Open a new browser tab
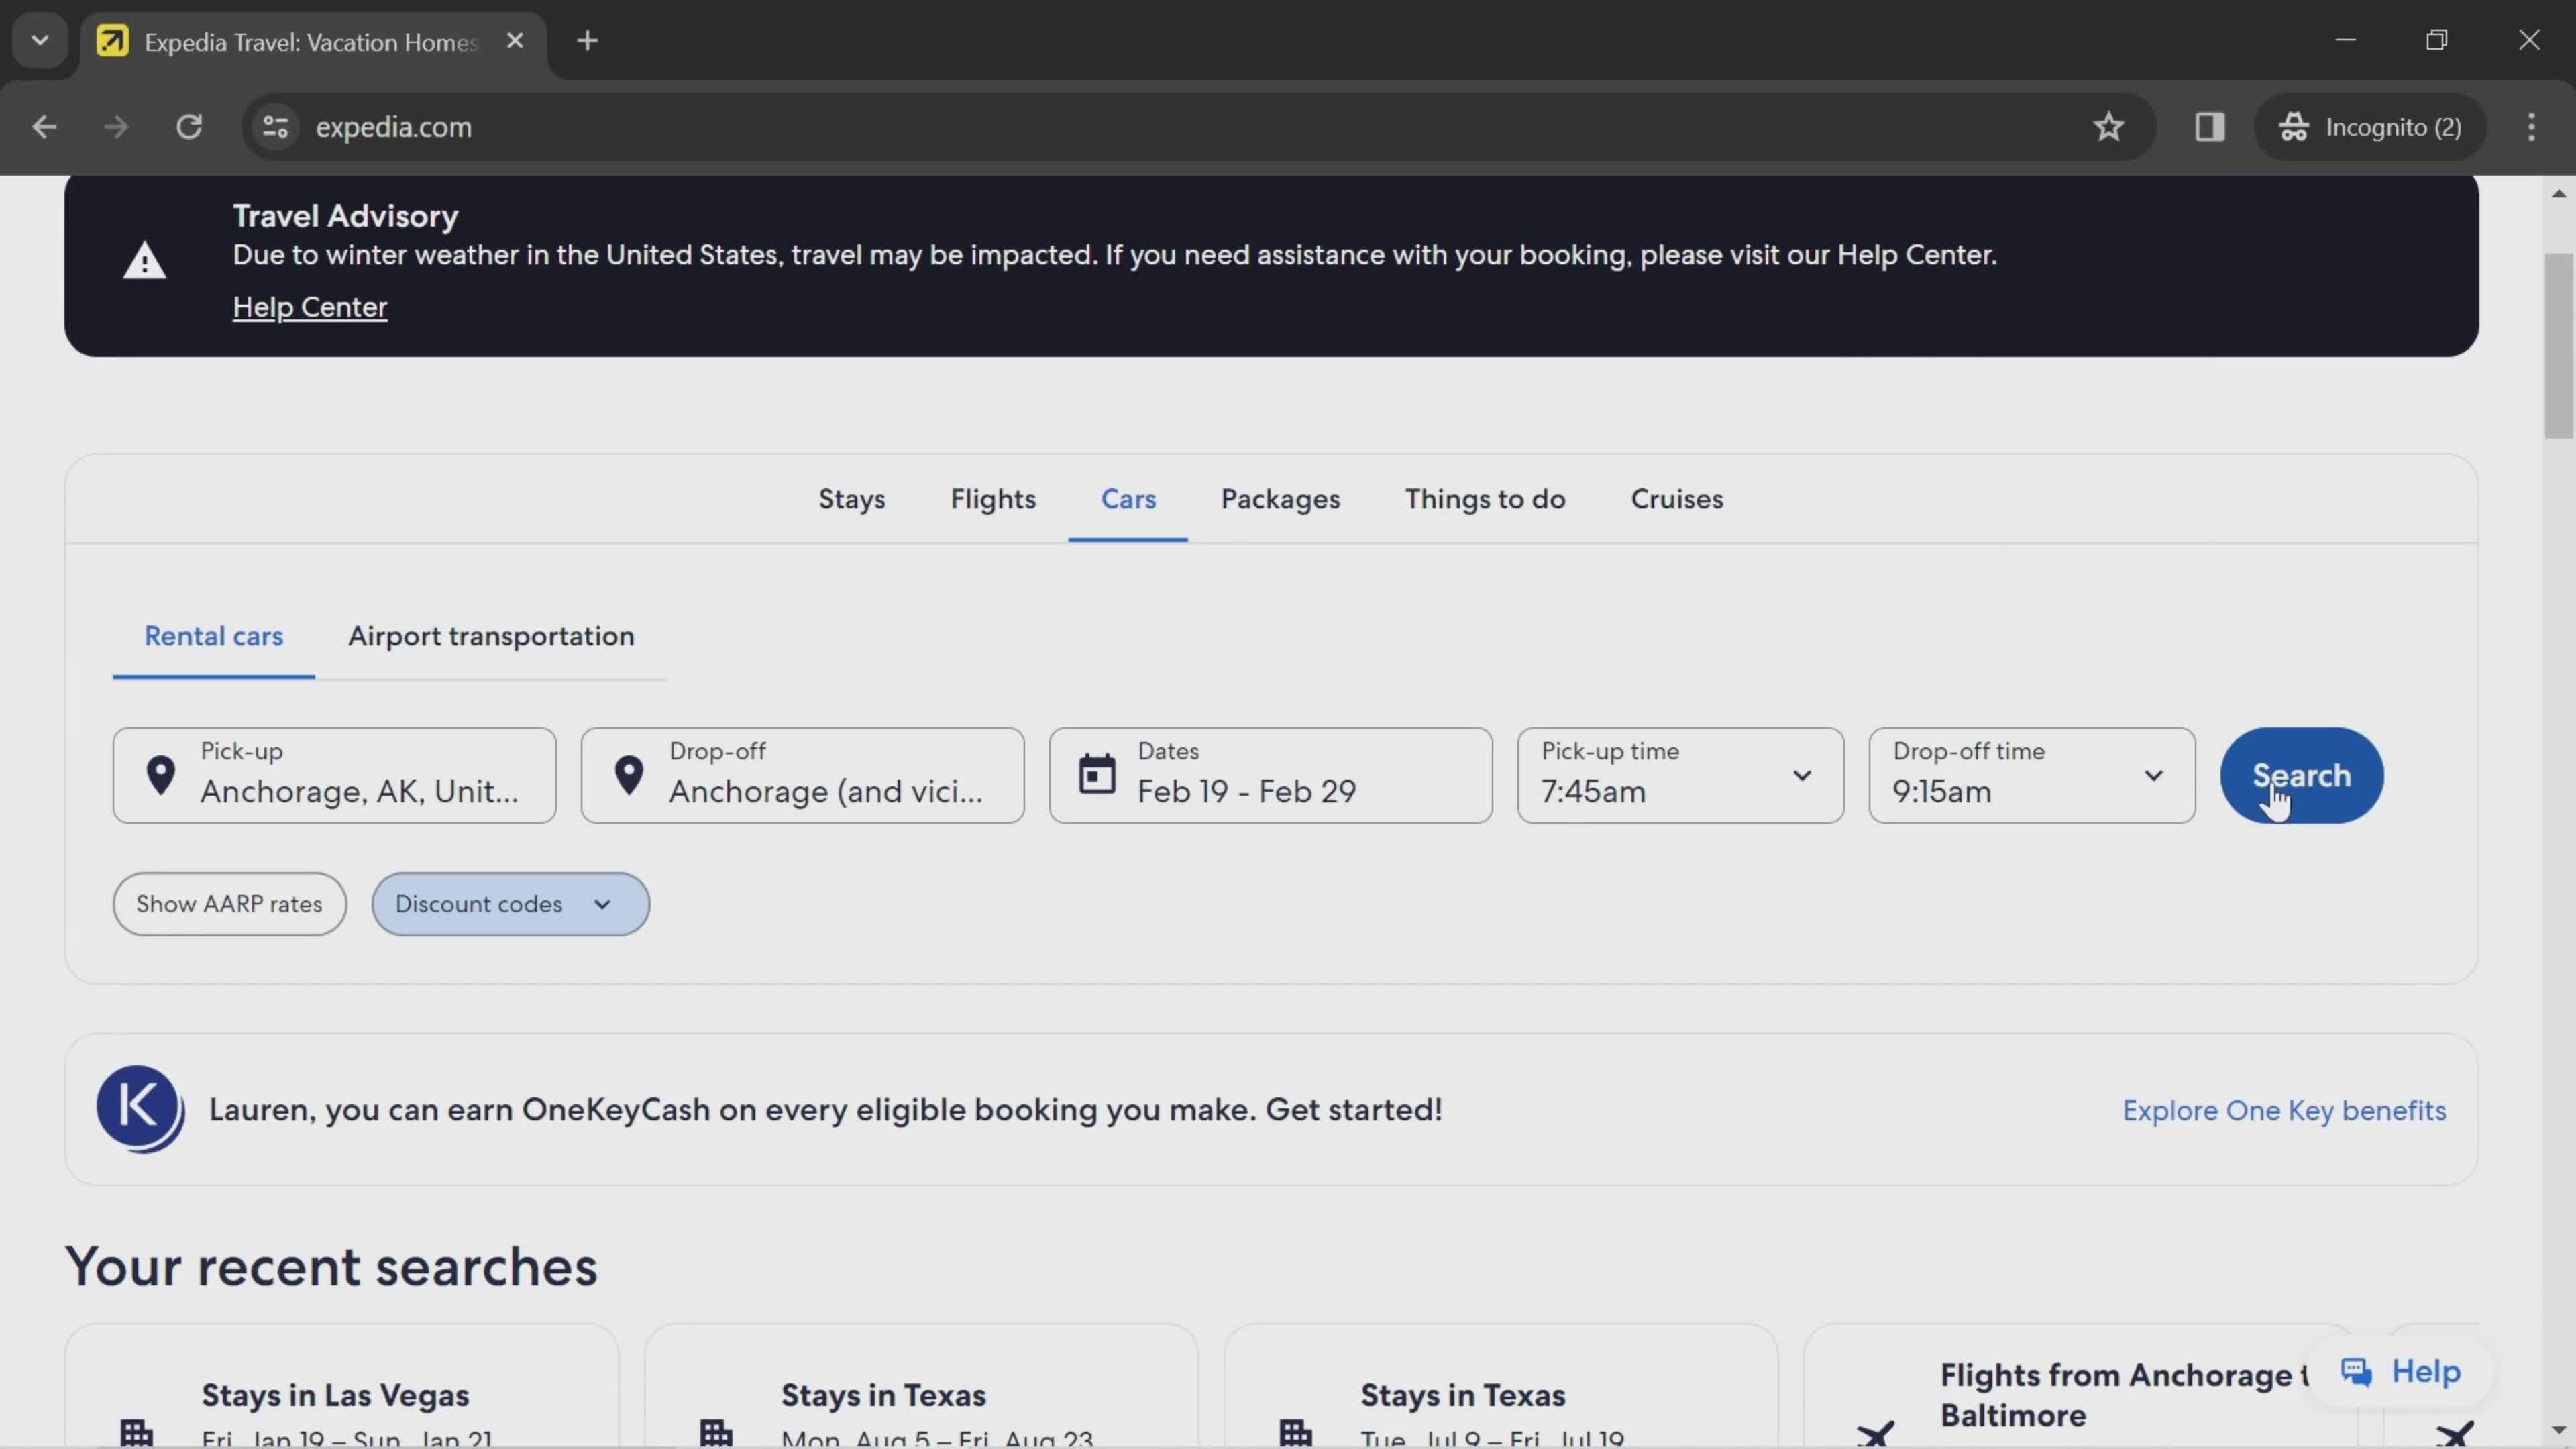 pos(588,41)
